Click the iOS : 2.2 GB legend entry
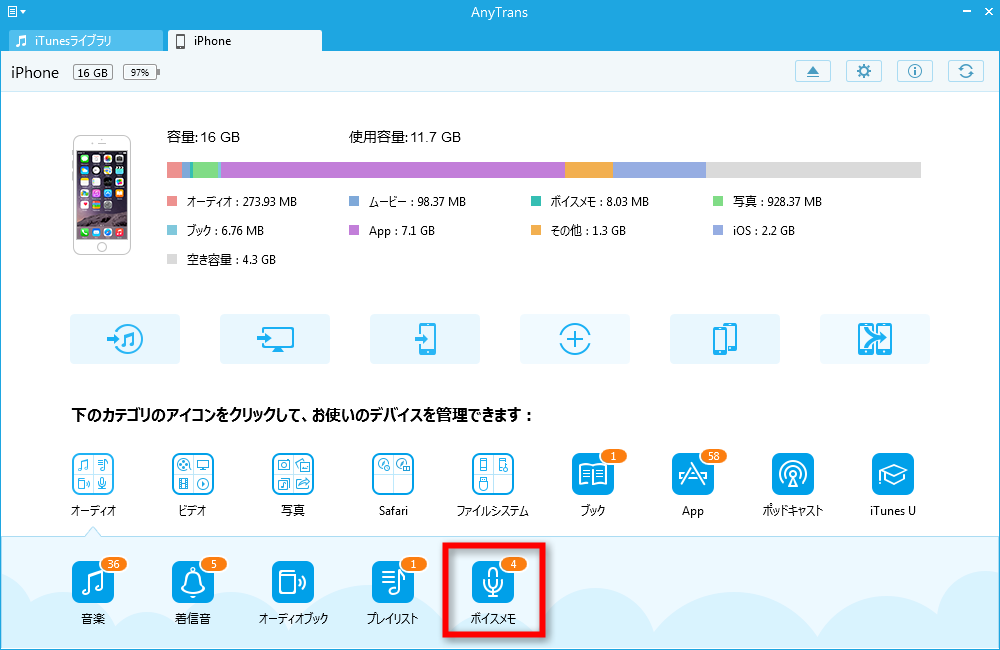1000x650 pixels. pyautogui.click(x=754, y=230)
